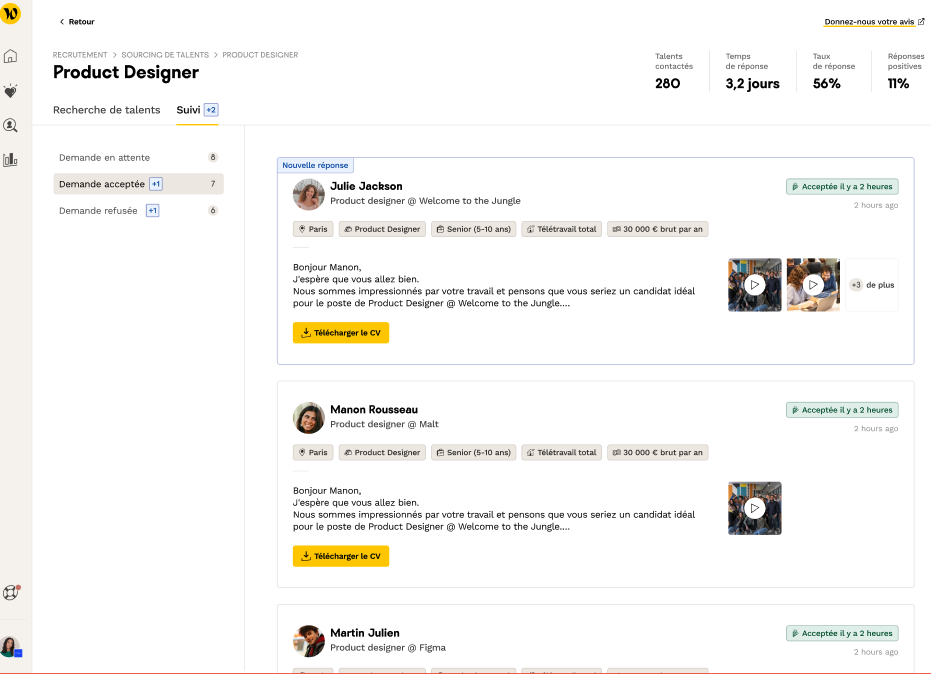Open the bar chart analytics icon

point(11,159)
